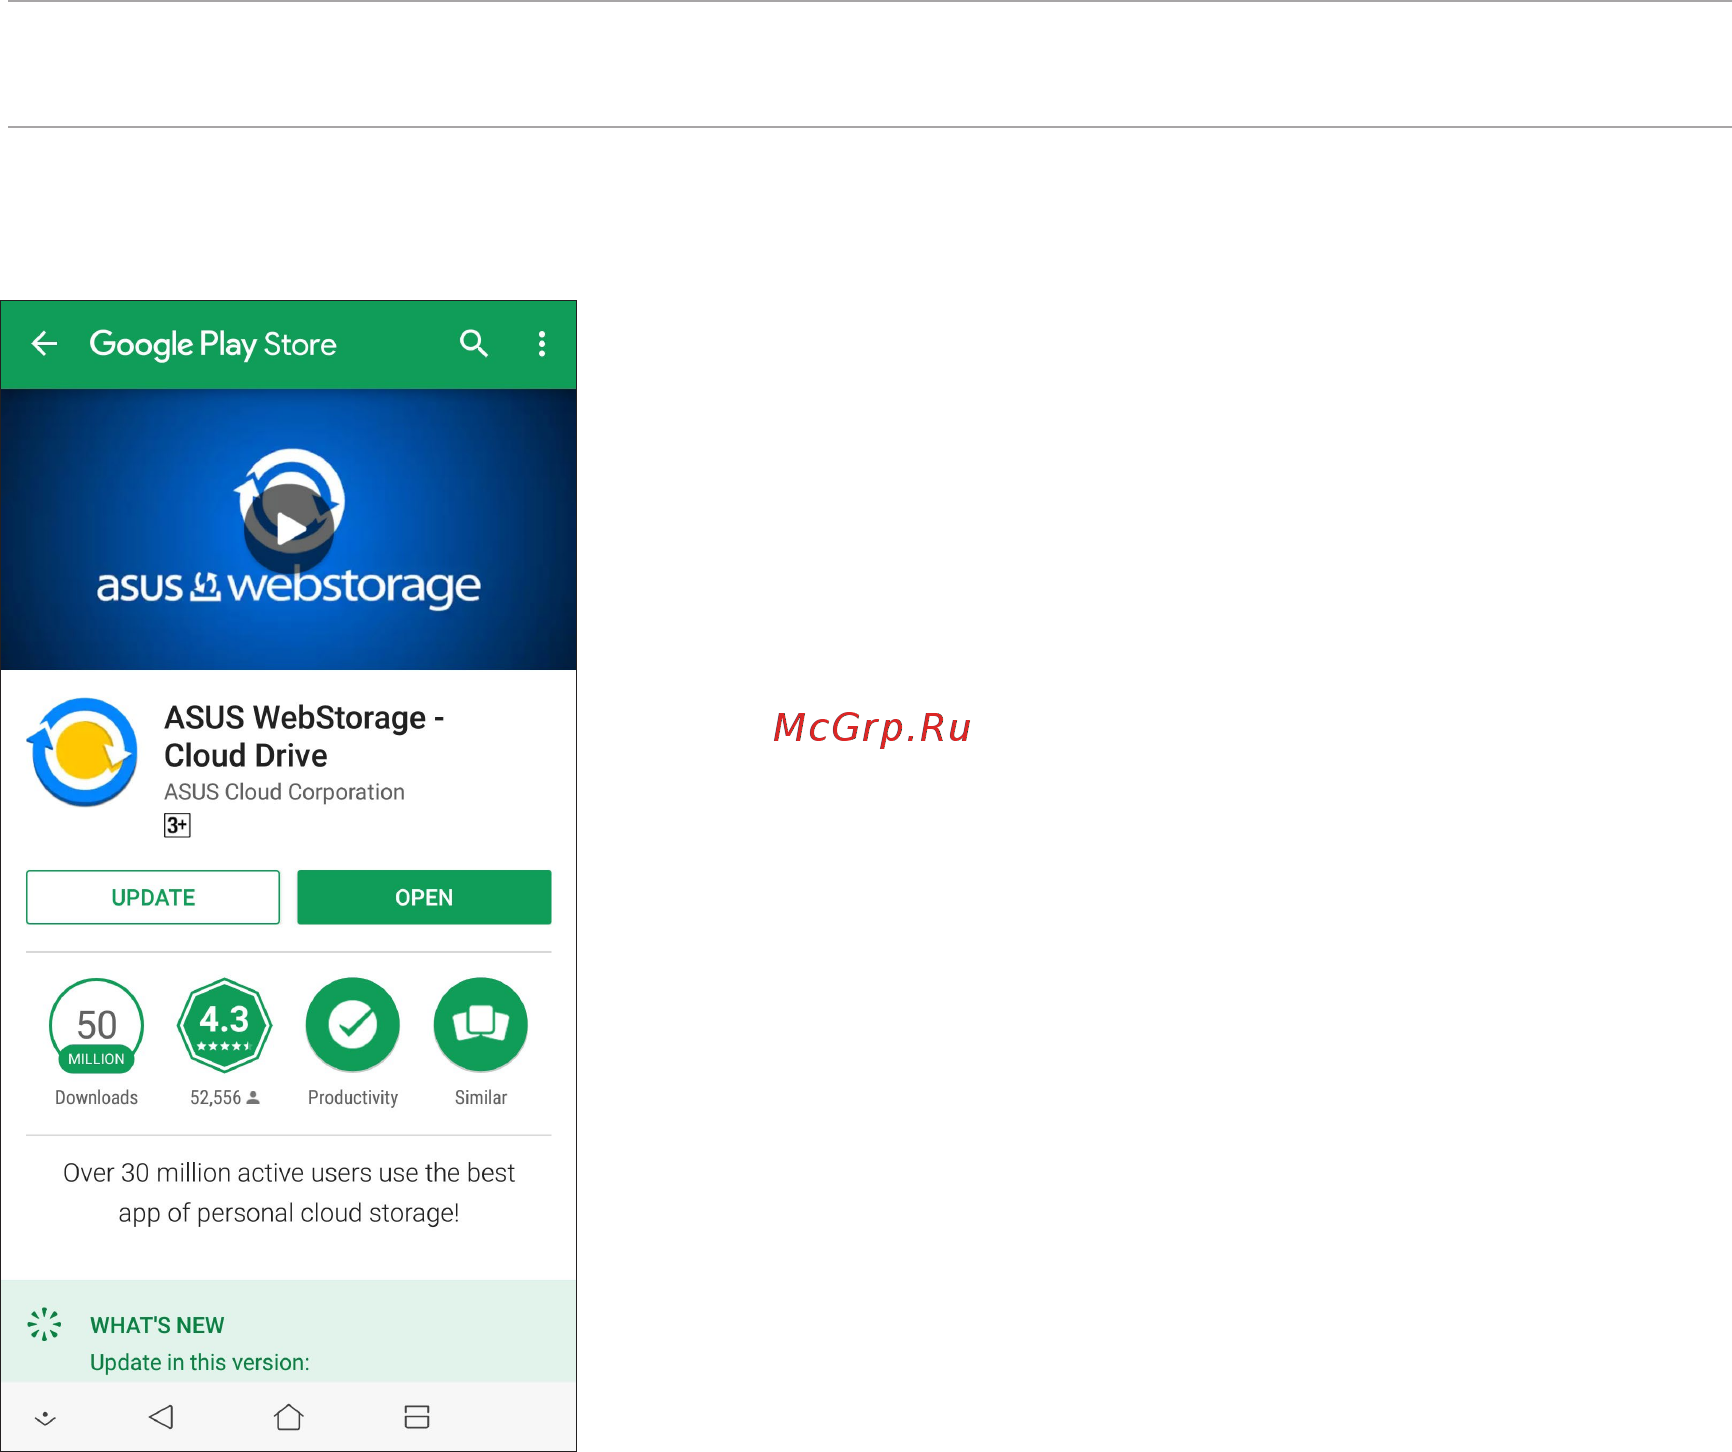Open search in Google Play Store

pyautogui.click(x=474, y=344)
